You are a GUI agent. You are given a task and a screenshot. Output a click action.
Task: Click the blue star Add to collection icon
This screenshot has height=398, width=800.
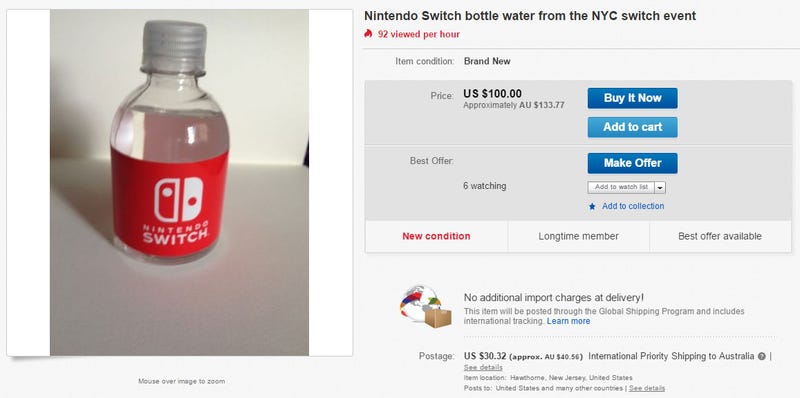tap(592, 207)
